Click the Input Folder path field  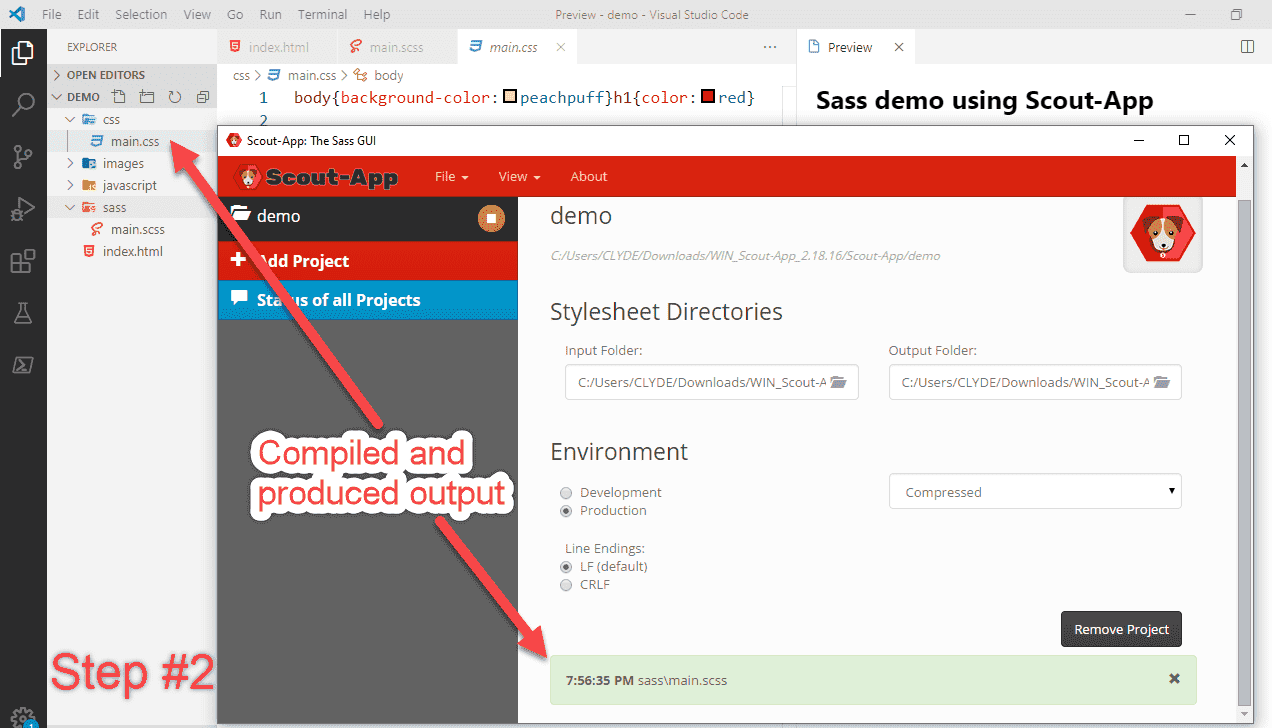(x=711, y=382)
